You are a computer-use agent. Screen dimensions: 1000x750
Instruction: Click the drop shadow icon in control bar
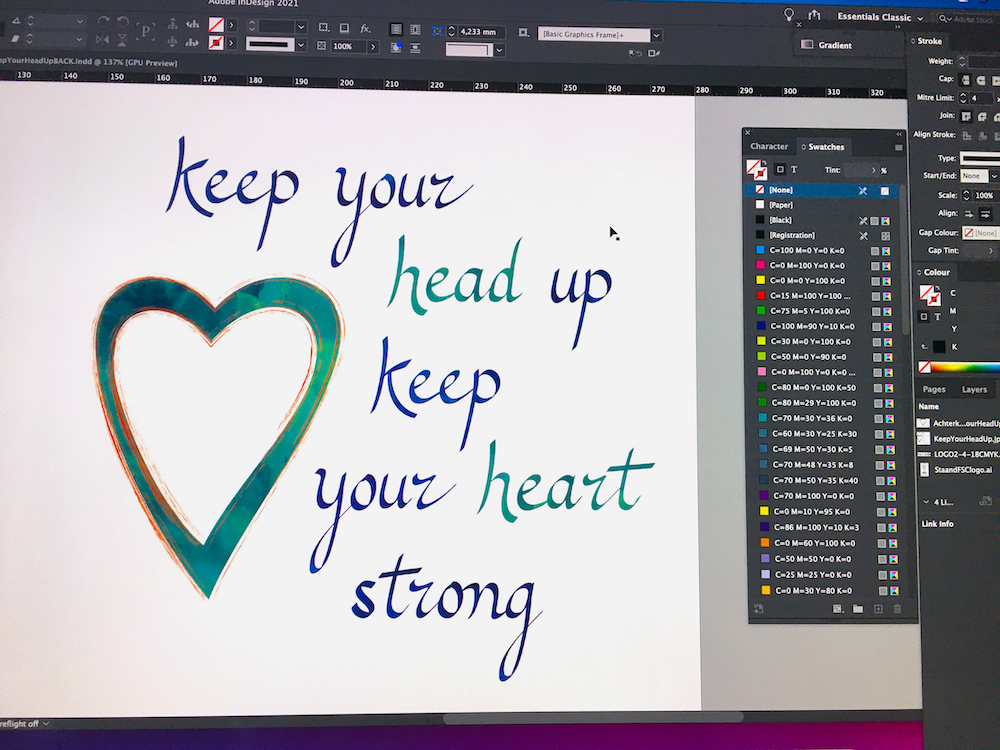coord(344,28)
